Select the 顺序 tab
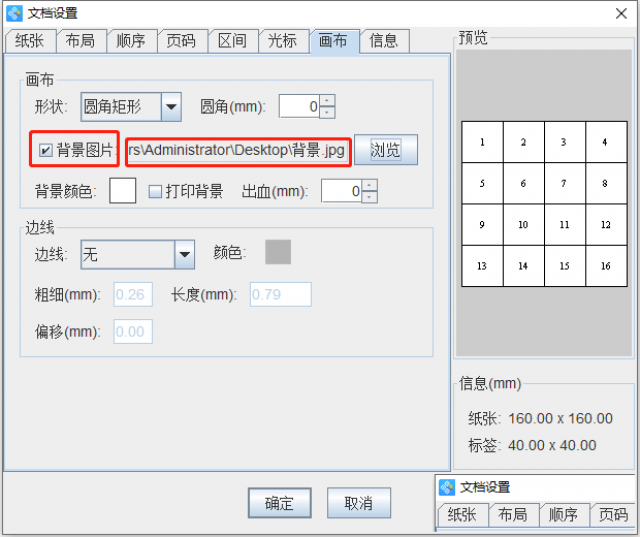 131,41
